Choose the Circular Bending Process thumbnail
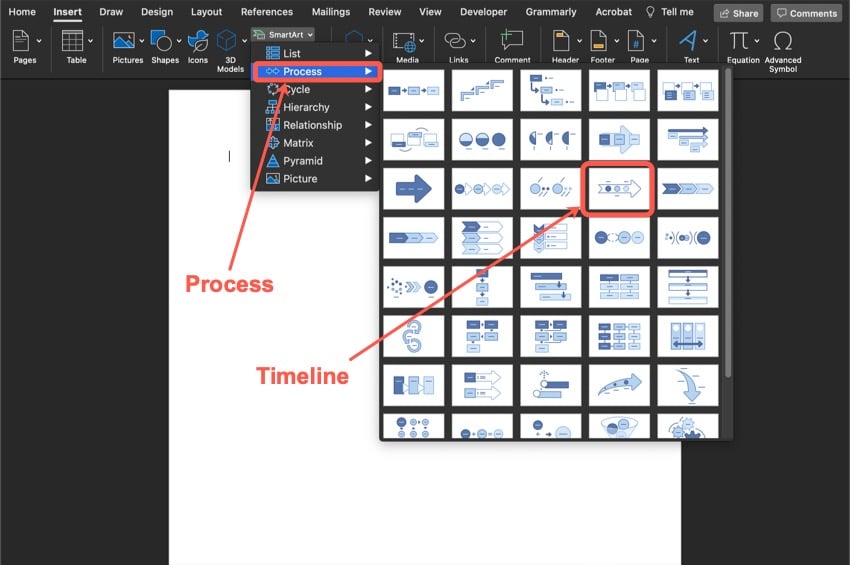This screenshot has width=850, height=565. pyautogui.click(x=414, y=336)
